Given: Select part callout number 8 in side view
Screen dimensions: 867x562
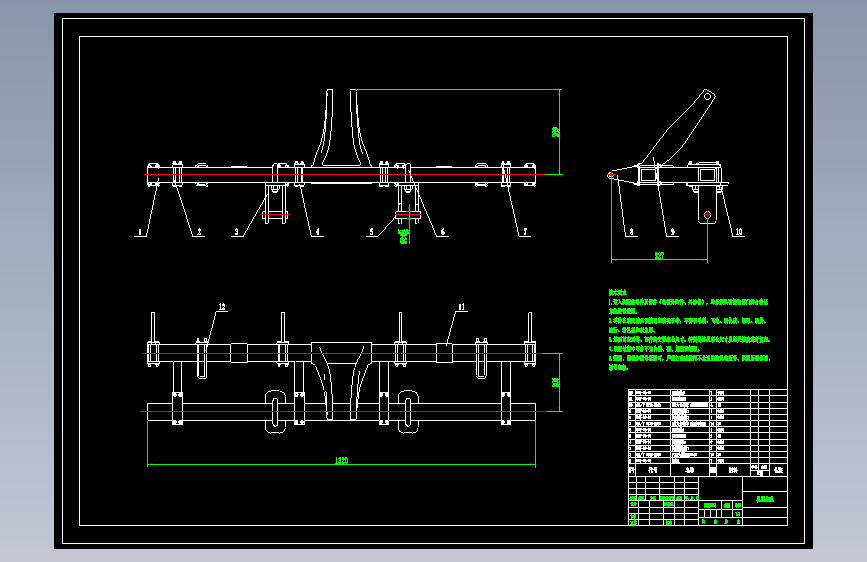Looking at the screenshot, I should point(631,232).
